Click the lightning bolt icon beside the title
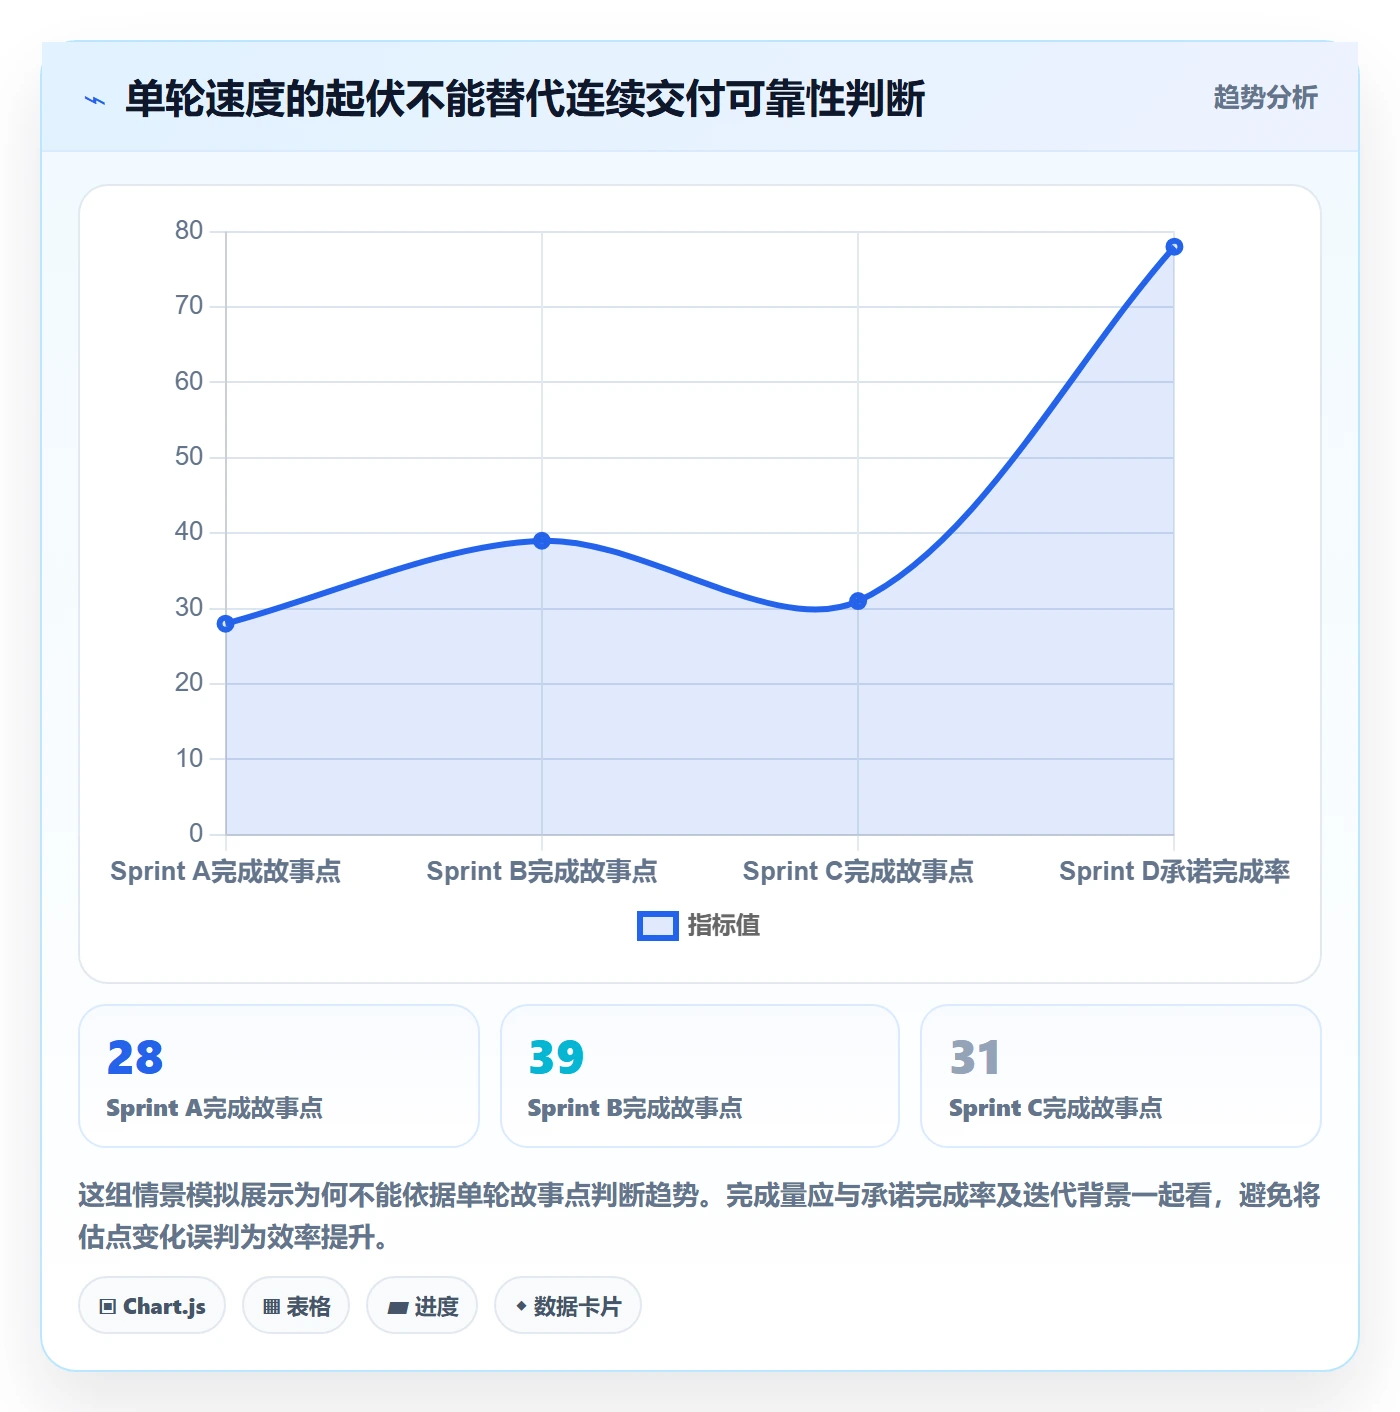1400x1412 pixels. [95, 100]
